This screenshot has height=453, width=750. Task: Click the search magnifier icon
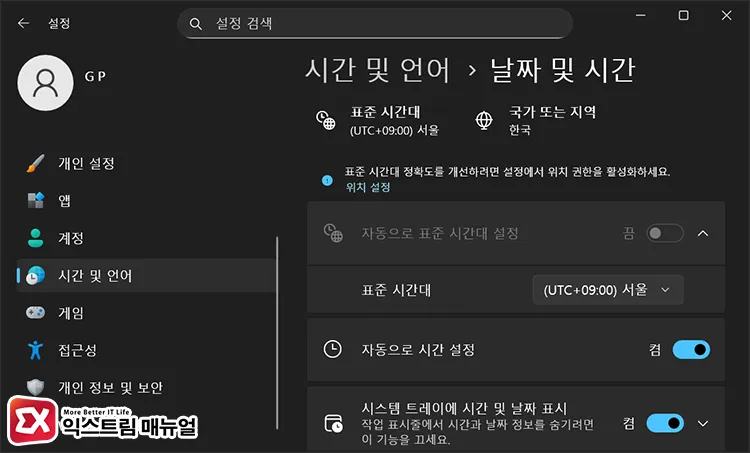[x=195, y=23]
